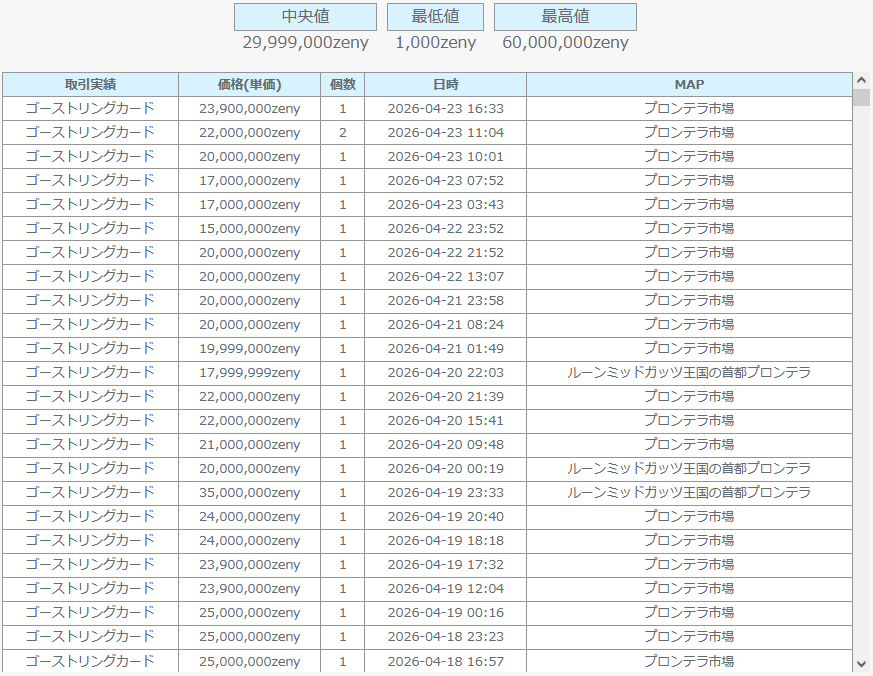Click the 35,000,000zeny price cell

tap(249, 493)
